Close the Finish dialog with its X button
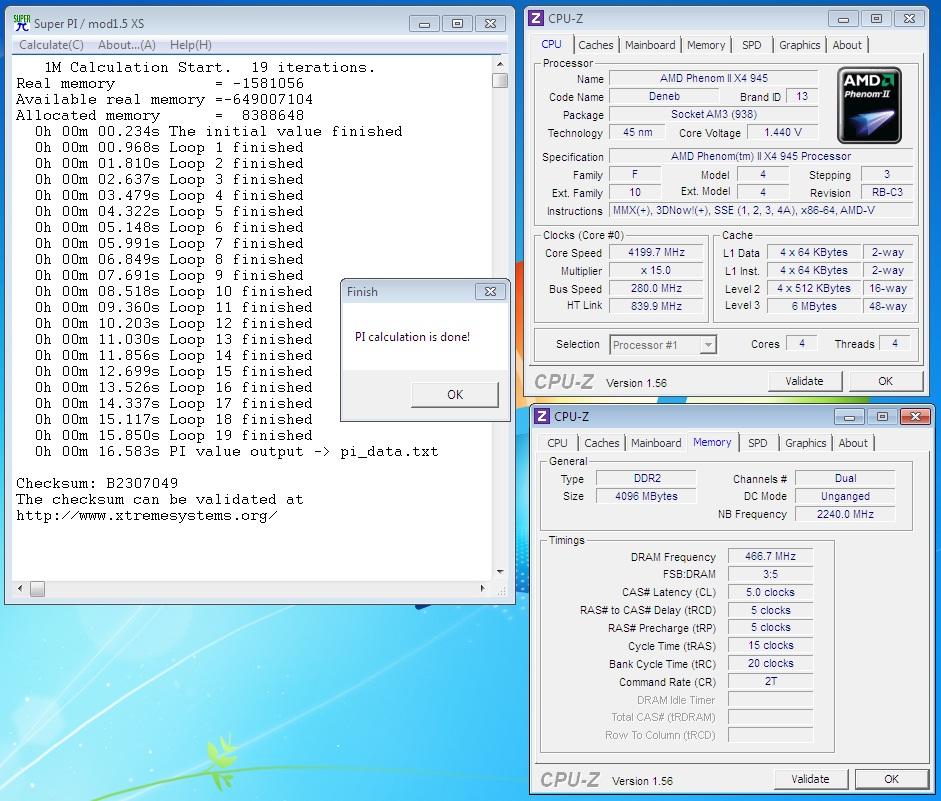 click(490, 292)
